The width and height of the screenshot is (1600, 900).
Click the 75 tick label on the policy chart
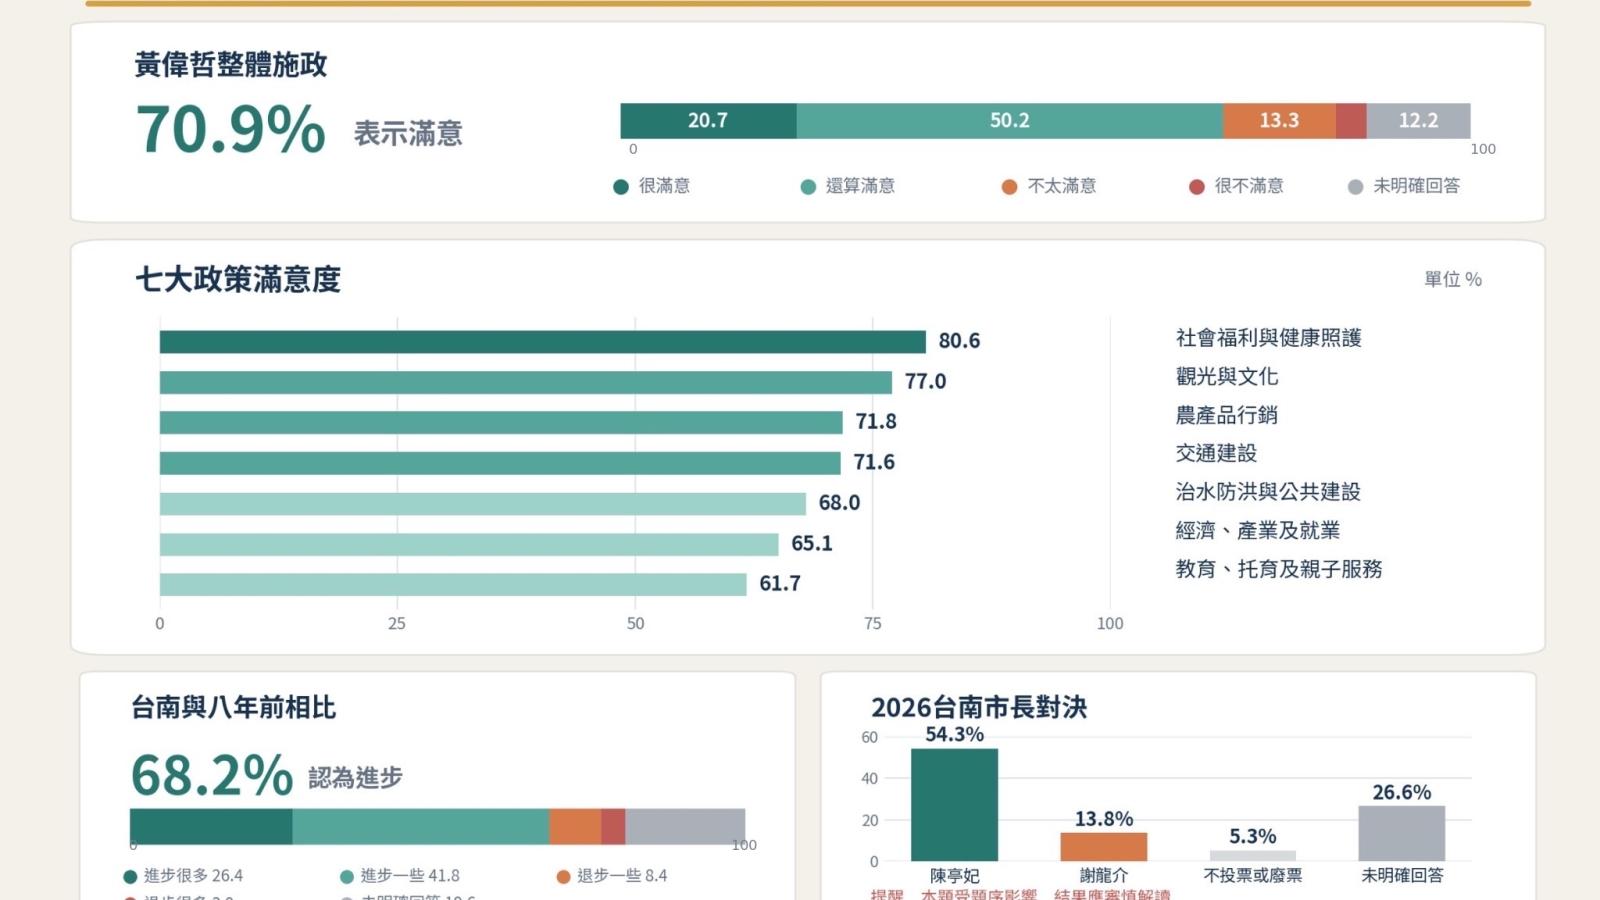(x=873, y=624)
